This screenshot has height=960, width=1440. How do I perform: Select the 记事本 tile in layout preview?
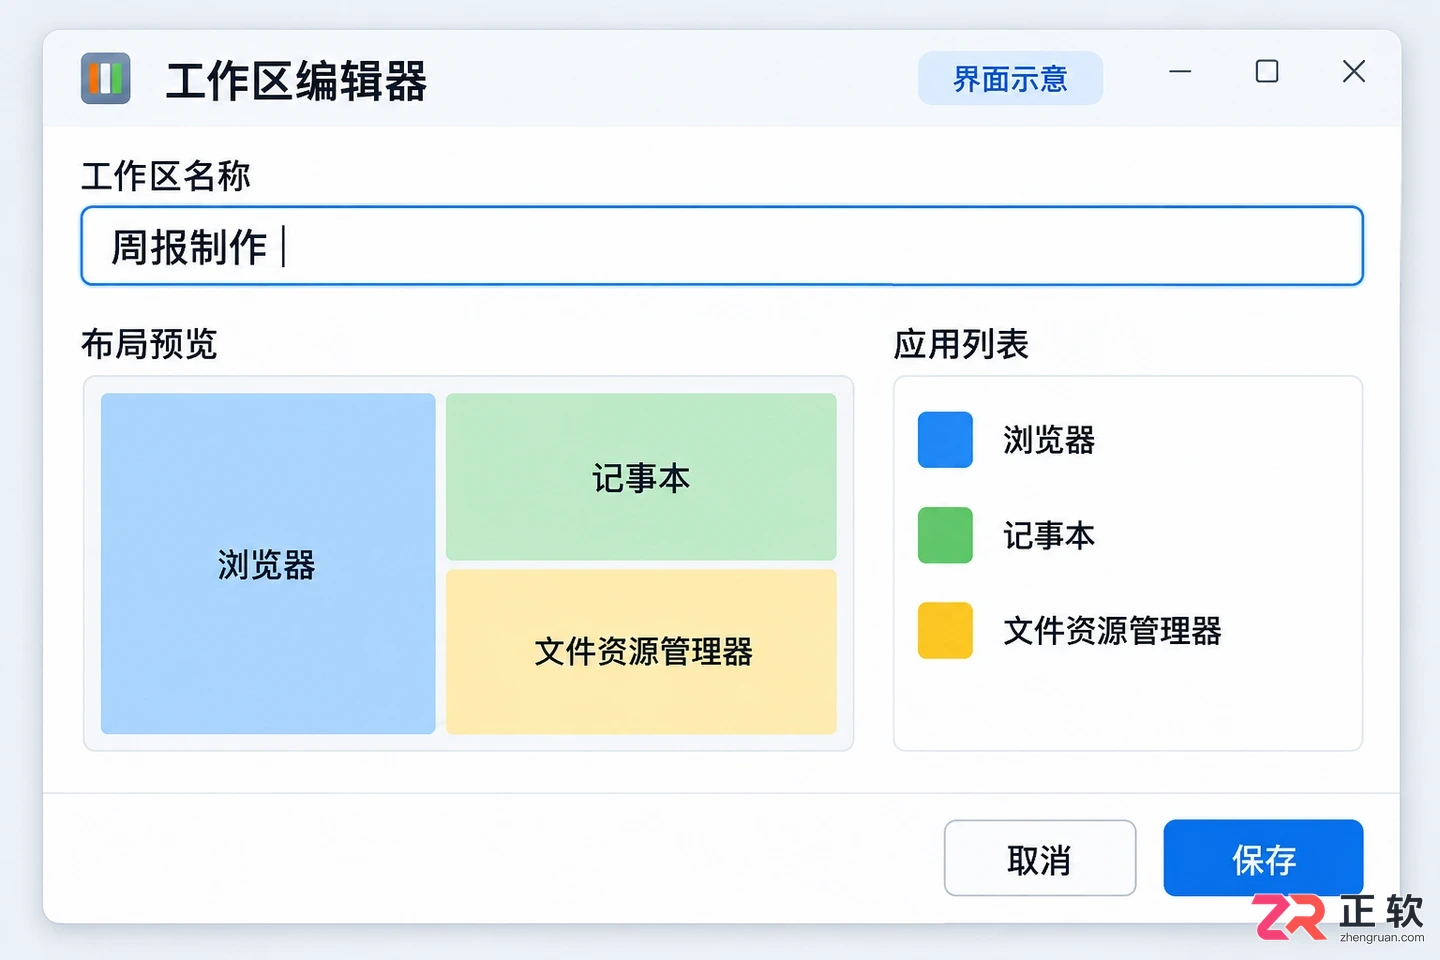point(641,477)
